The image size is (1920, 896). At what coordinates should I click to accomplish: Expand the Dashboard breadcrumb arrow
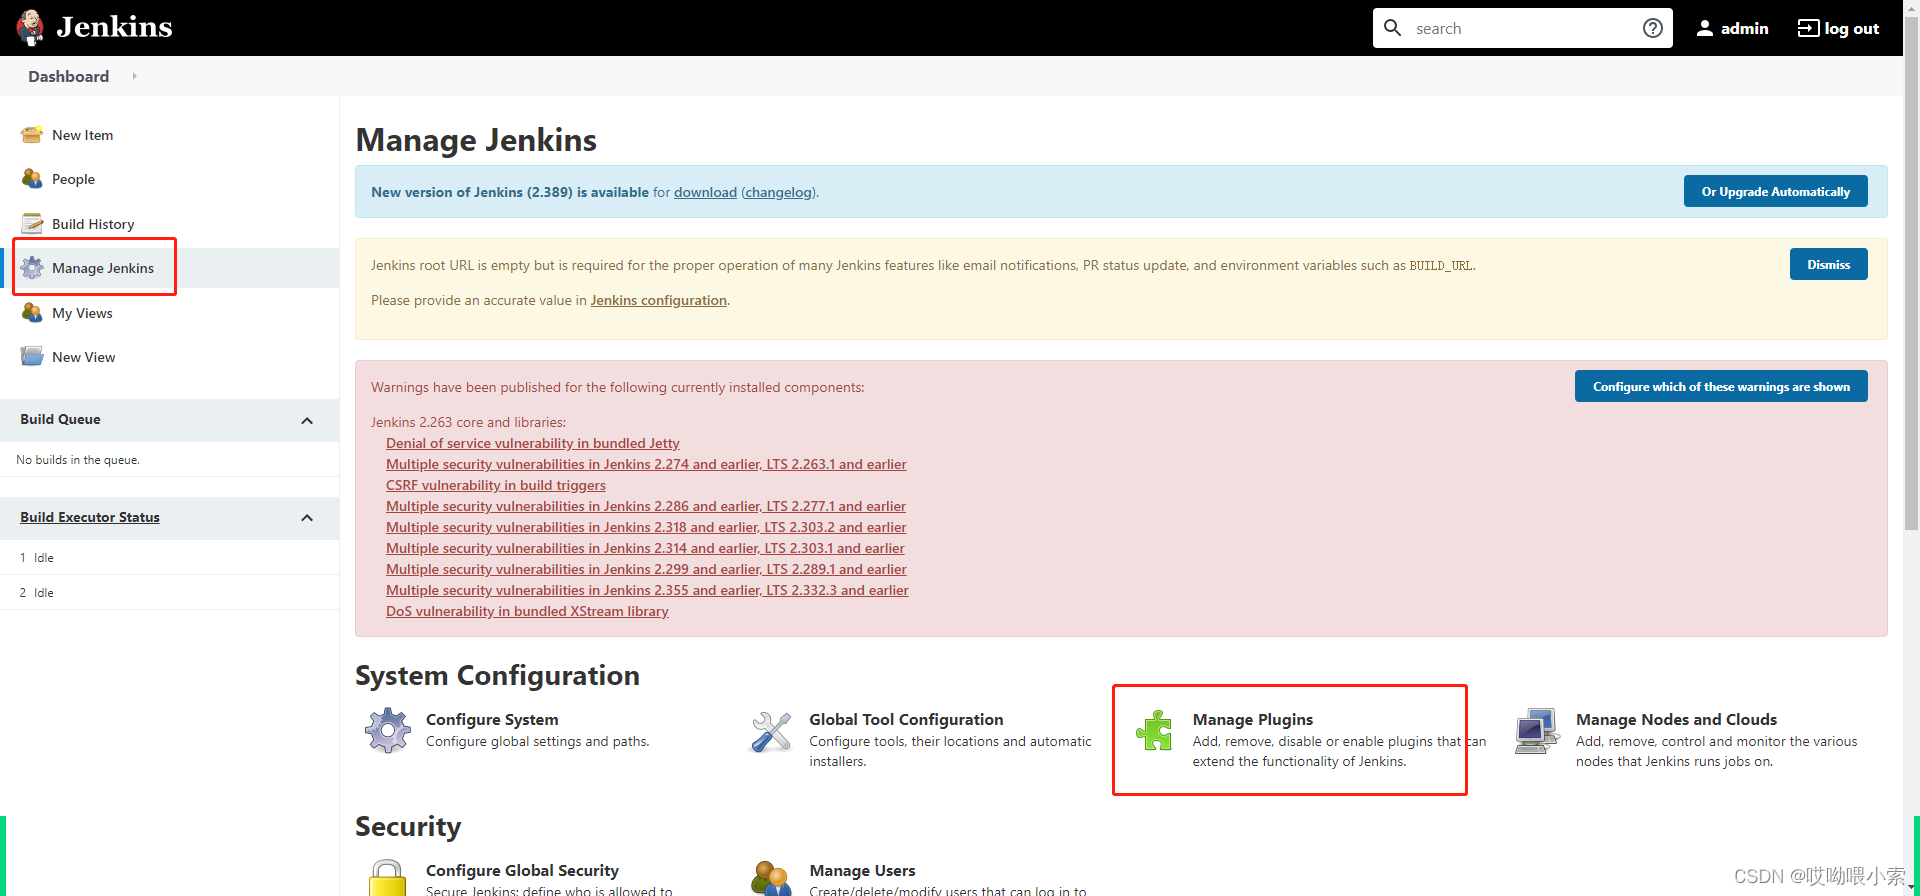click(134, 76)
